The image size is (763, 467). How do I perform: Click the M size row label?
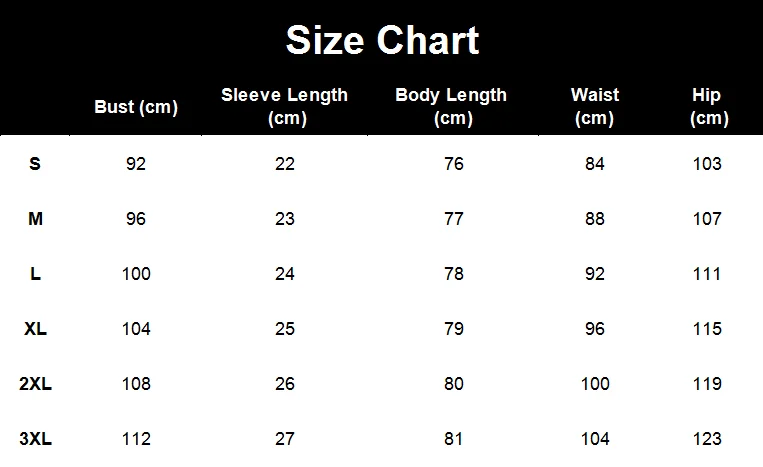[x=35, y=218]
